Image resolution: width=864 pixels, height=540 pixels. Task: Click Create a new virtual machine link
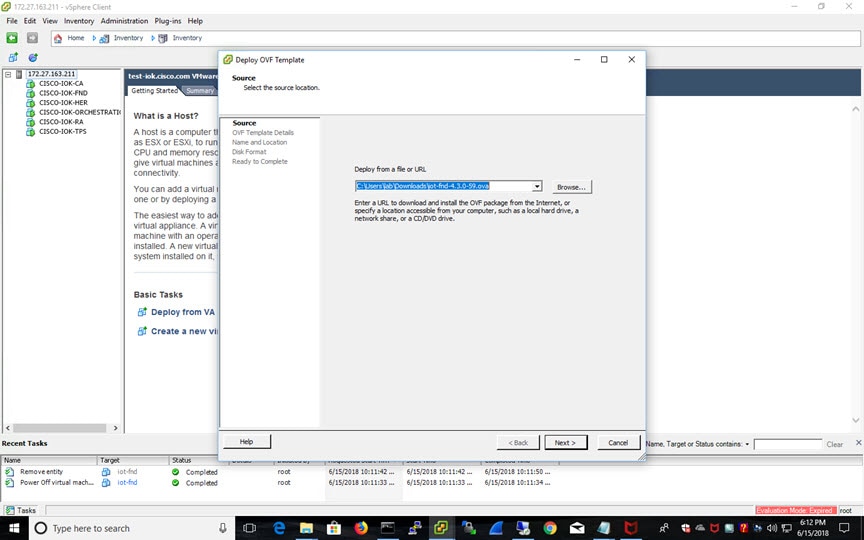(x=184, y=331)
